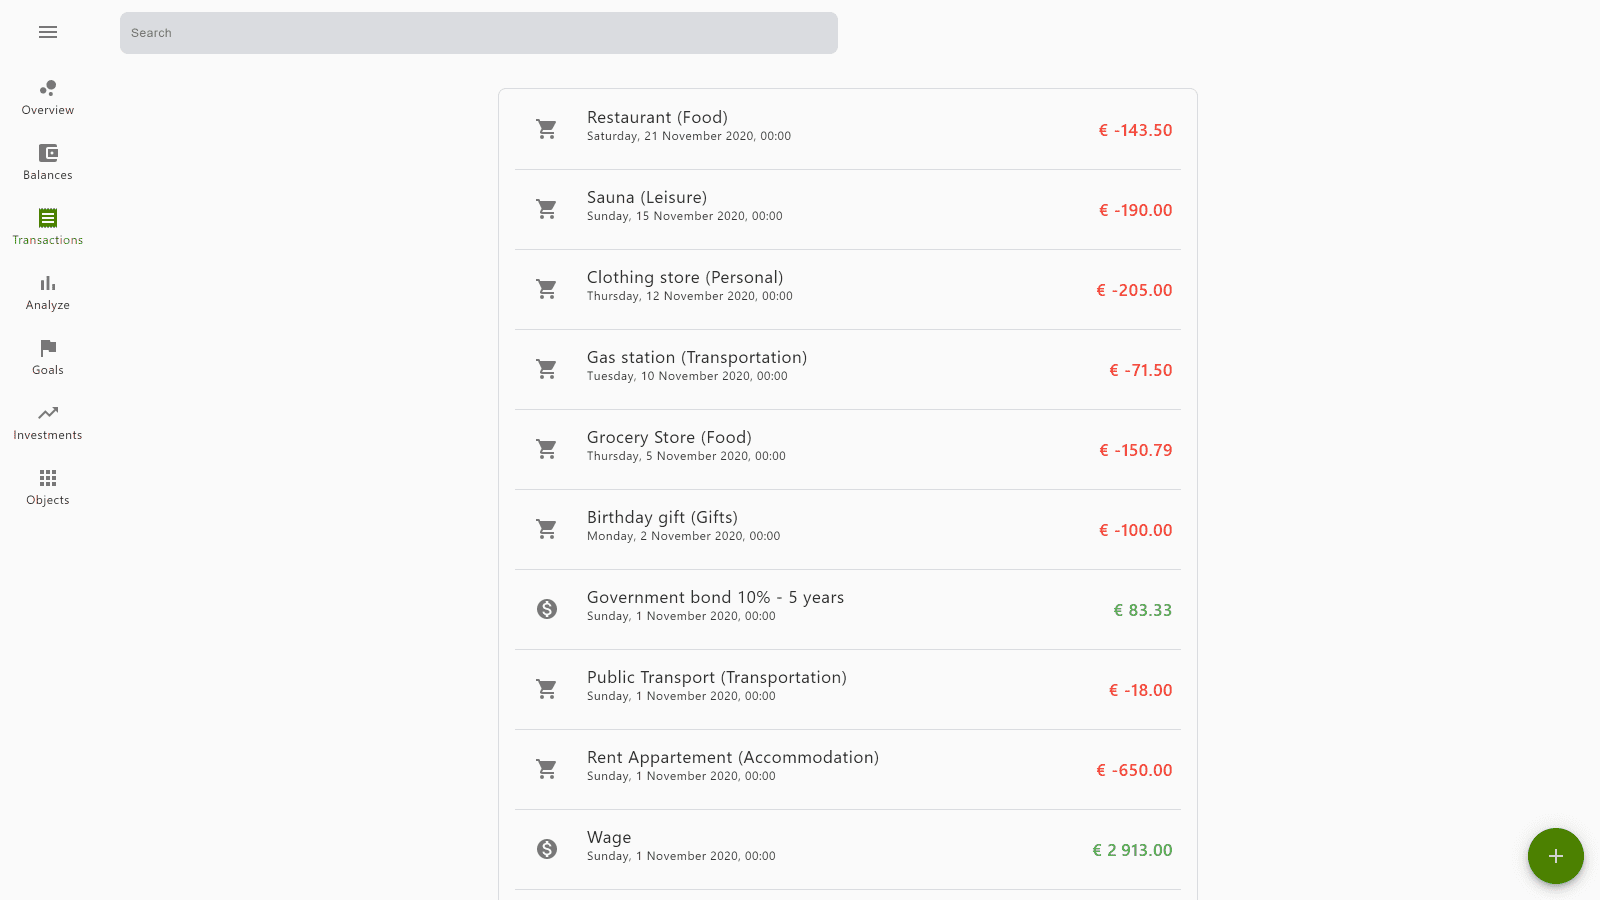This screenshot has height=900, width=1600.
Task: Open the Grocery Store (Food) transaction
Action: (848, 450)
